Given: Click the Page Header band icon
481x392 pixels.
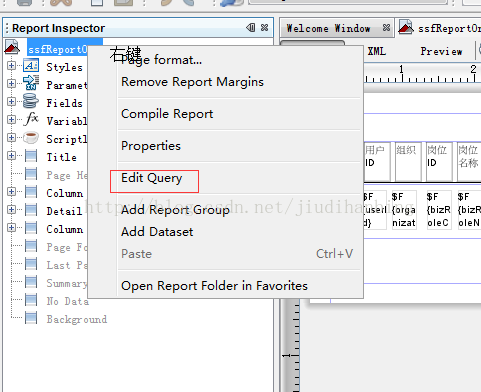Looking at the screenshot, I should click(x=31, y=174).
